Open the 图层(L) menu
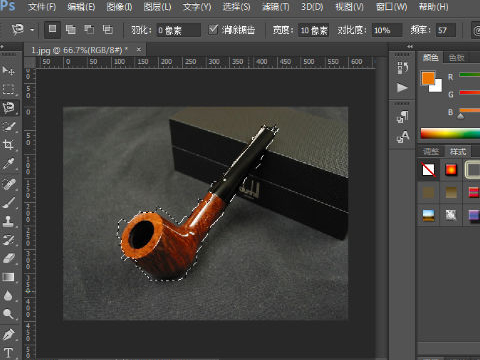This screenshot has width=480, height=360. [157, 7]
